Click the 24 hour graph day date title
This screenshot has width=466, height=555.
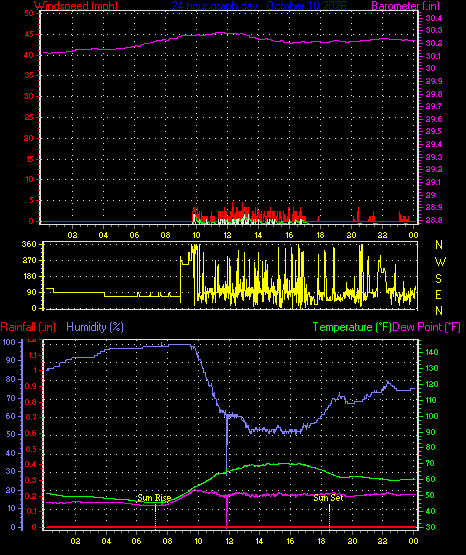pos(259,6)
